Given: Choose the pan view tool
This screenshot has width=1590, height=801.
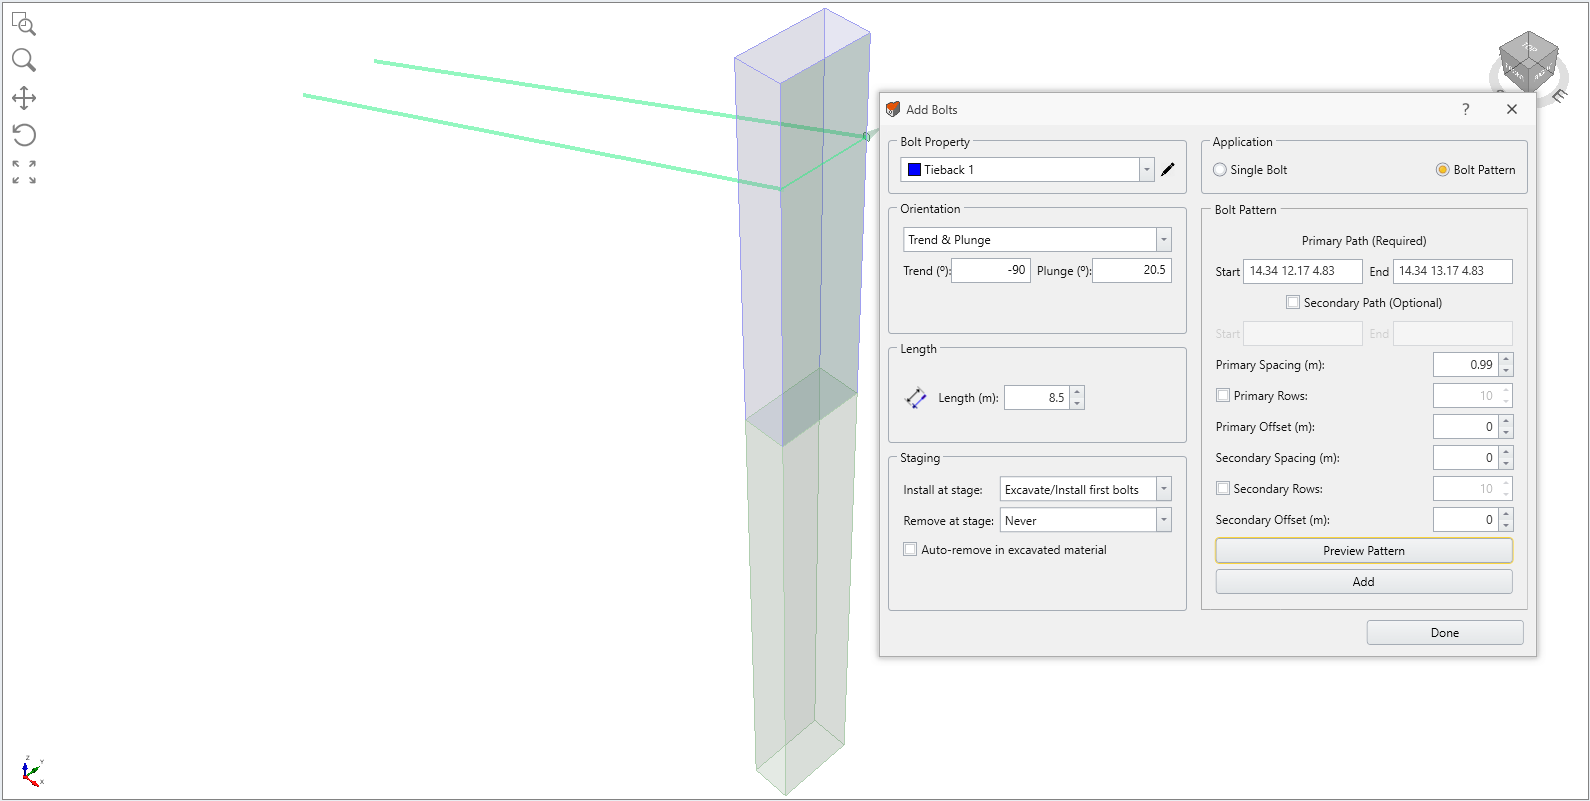Looking at the screenshot, I should pos(24,97).
